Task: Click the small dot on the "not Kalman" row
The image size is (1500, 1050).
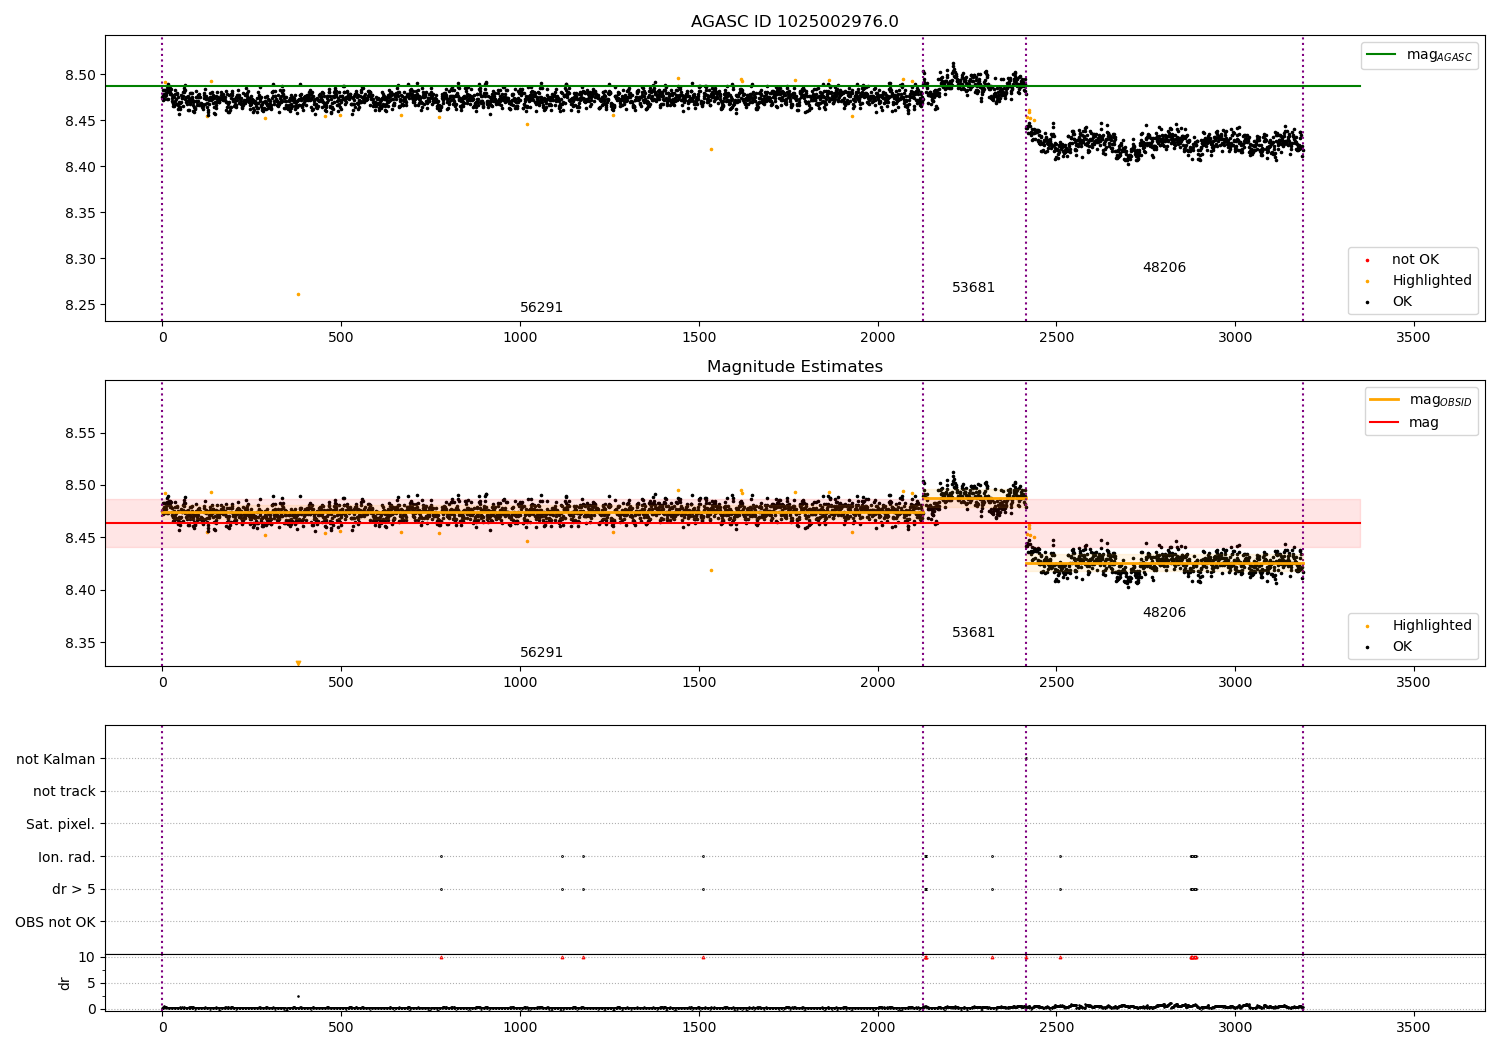Action: click(x=1026, y=759)
